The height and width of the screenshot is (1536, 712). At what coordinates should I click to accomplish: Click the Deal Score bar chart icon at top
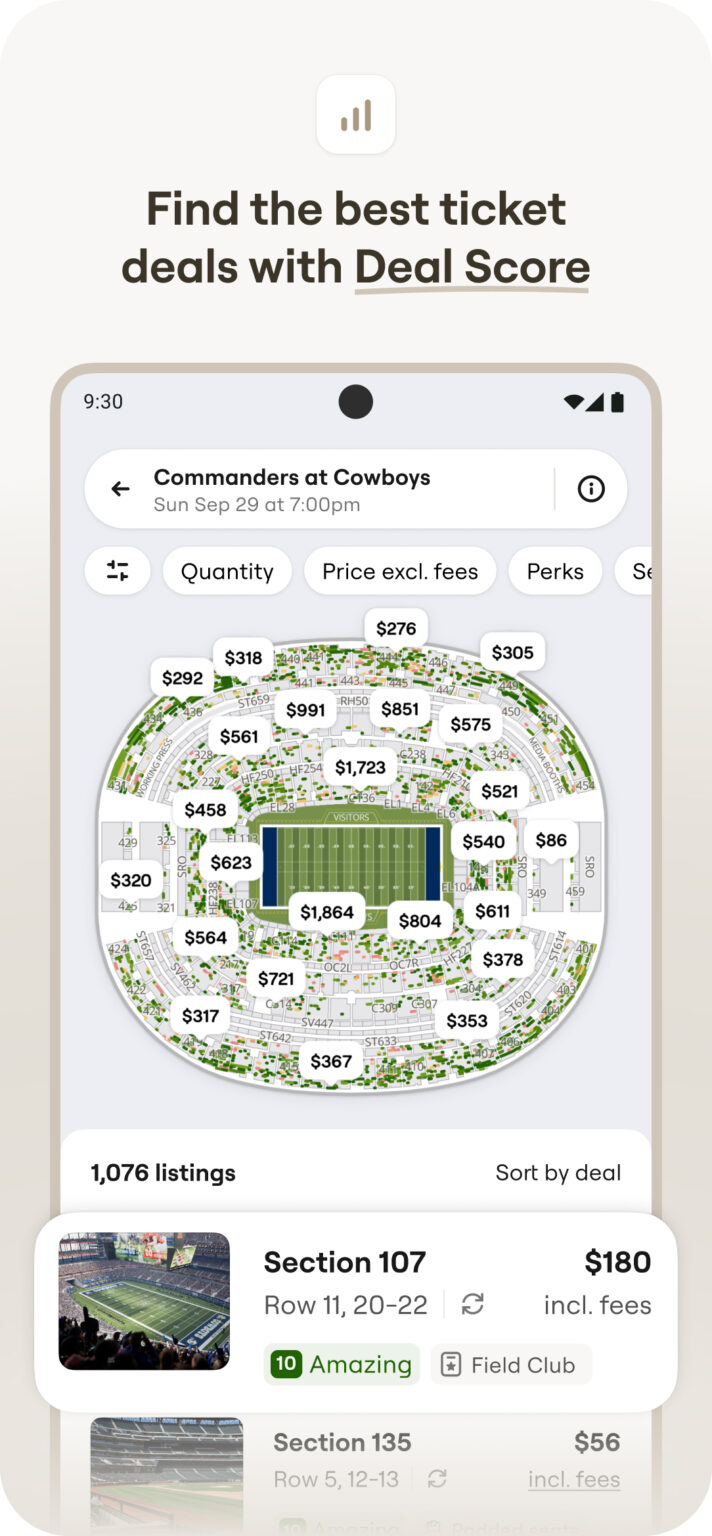(356, 115)
